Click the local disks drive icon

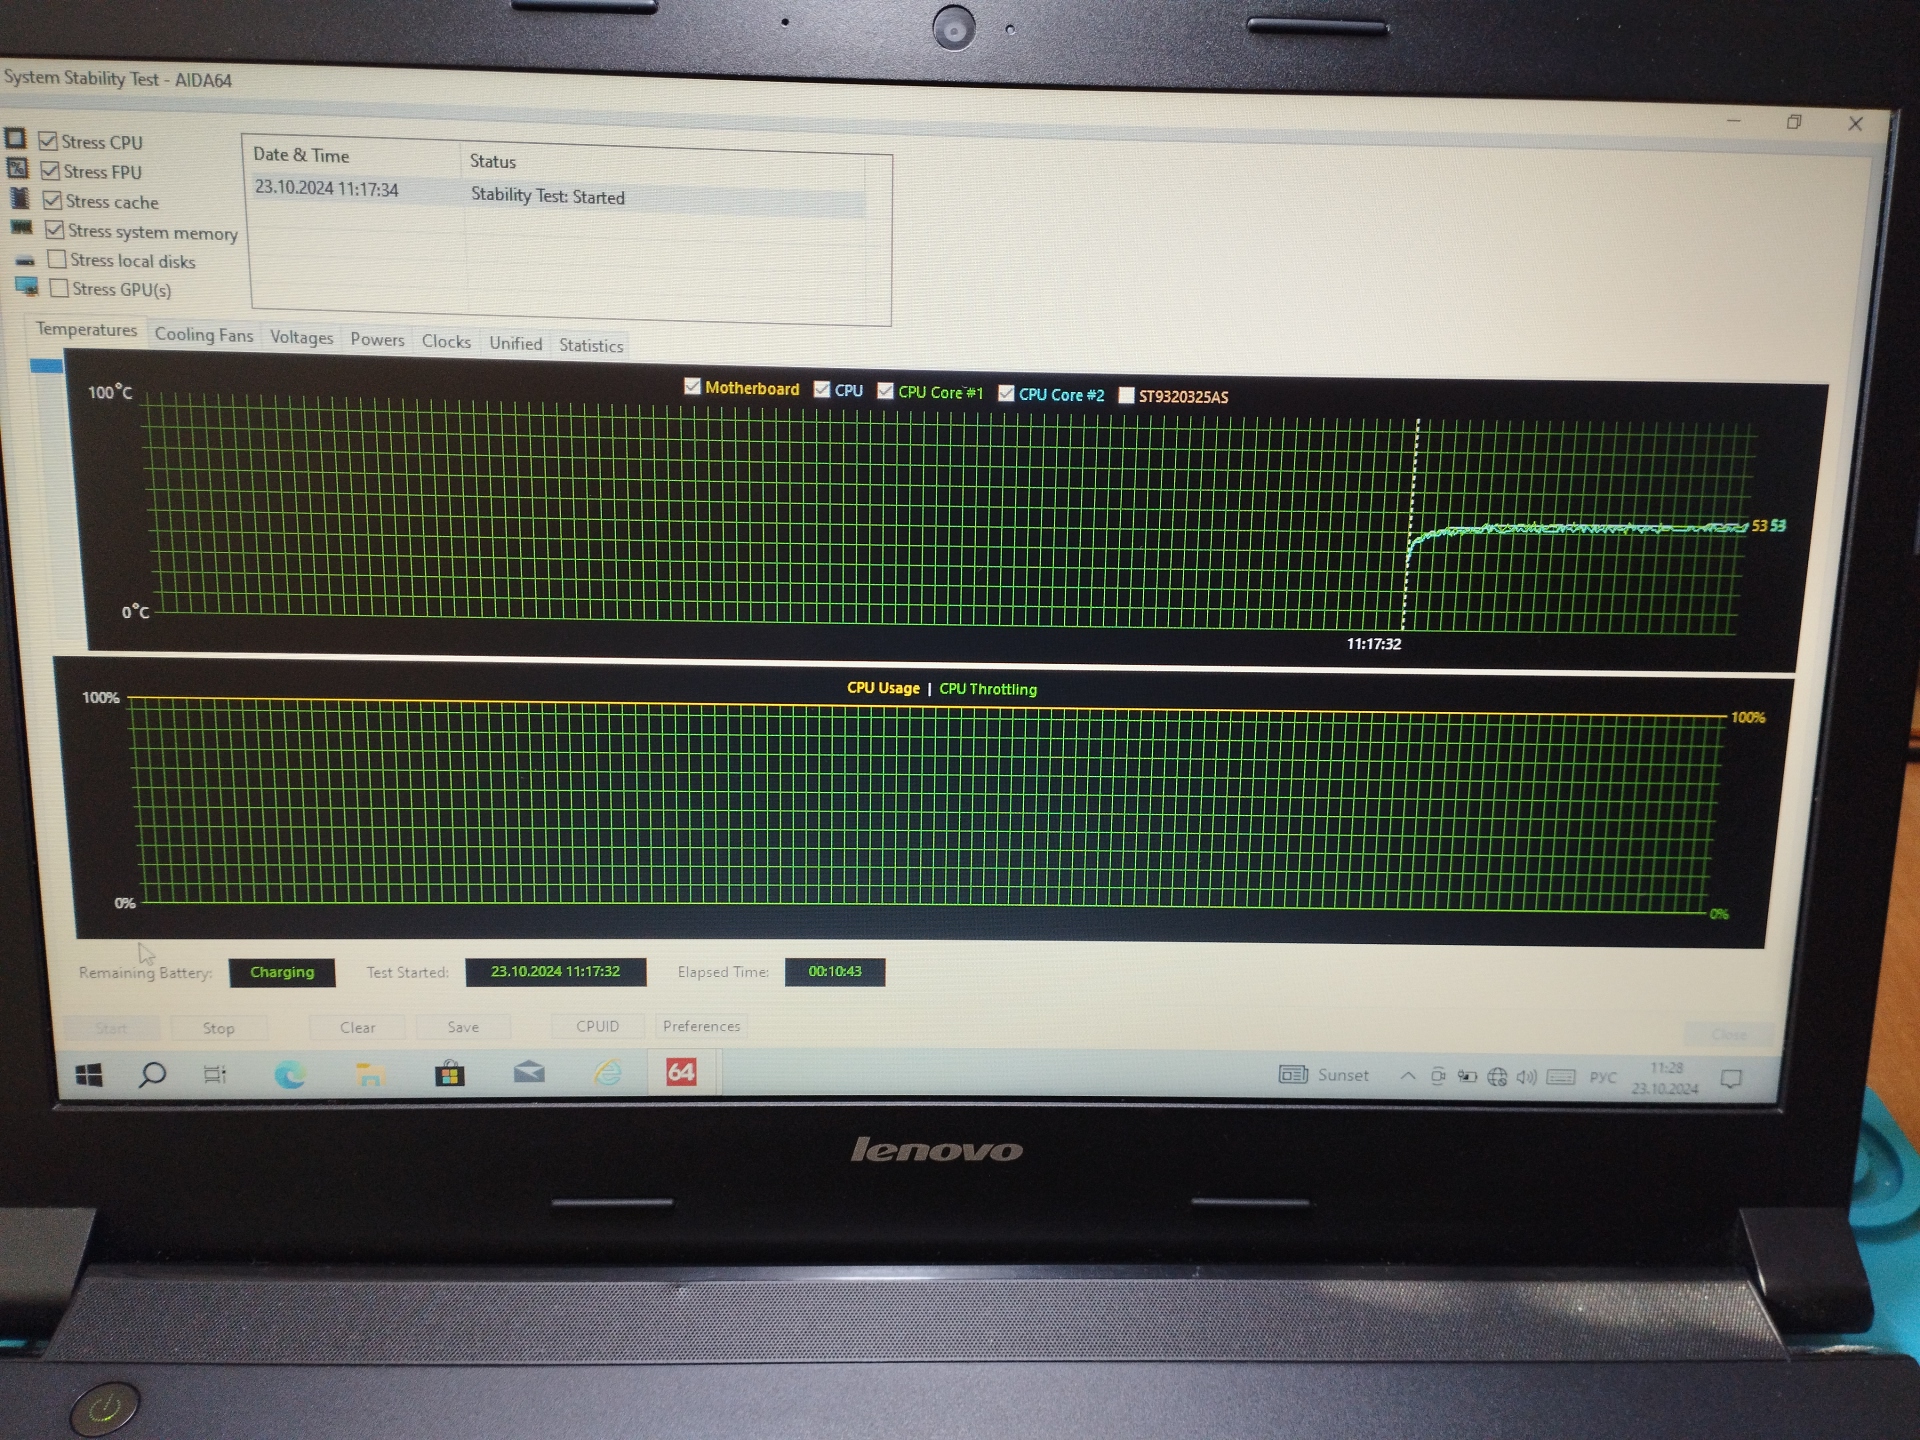click(25, 260)
